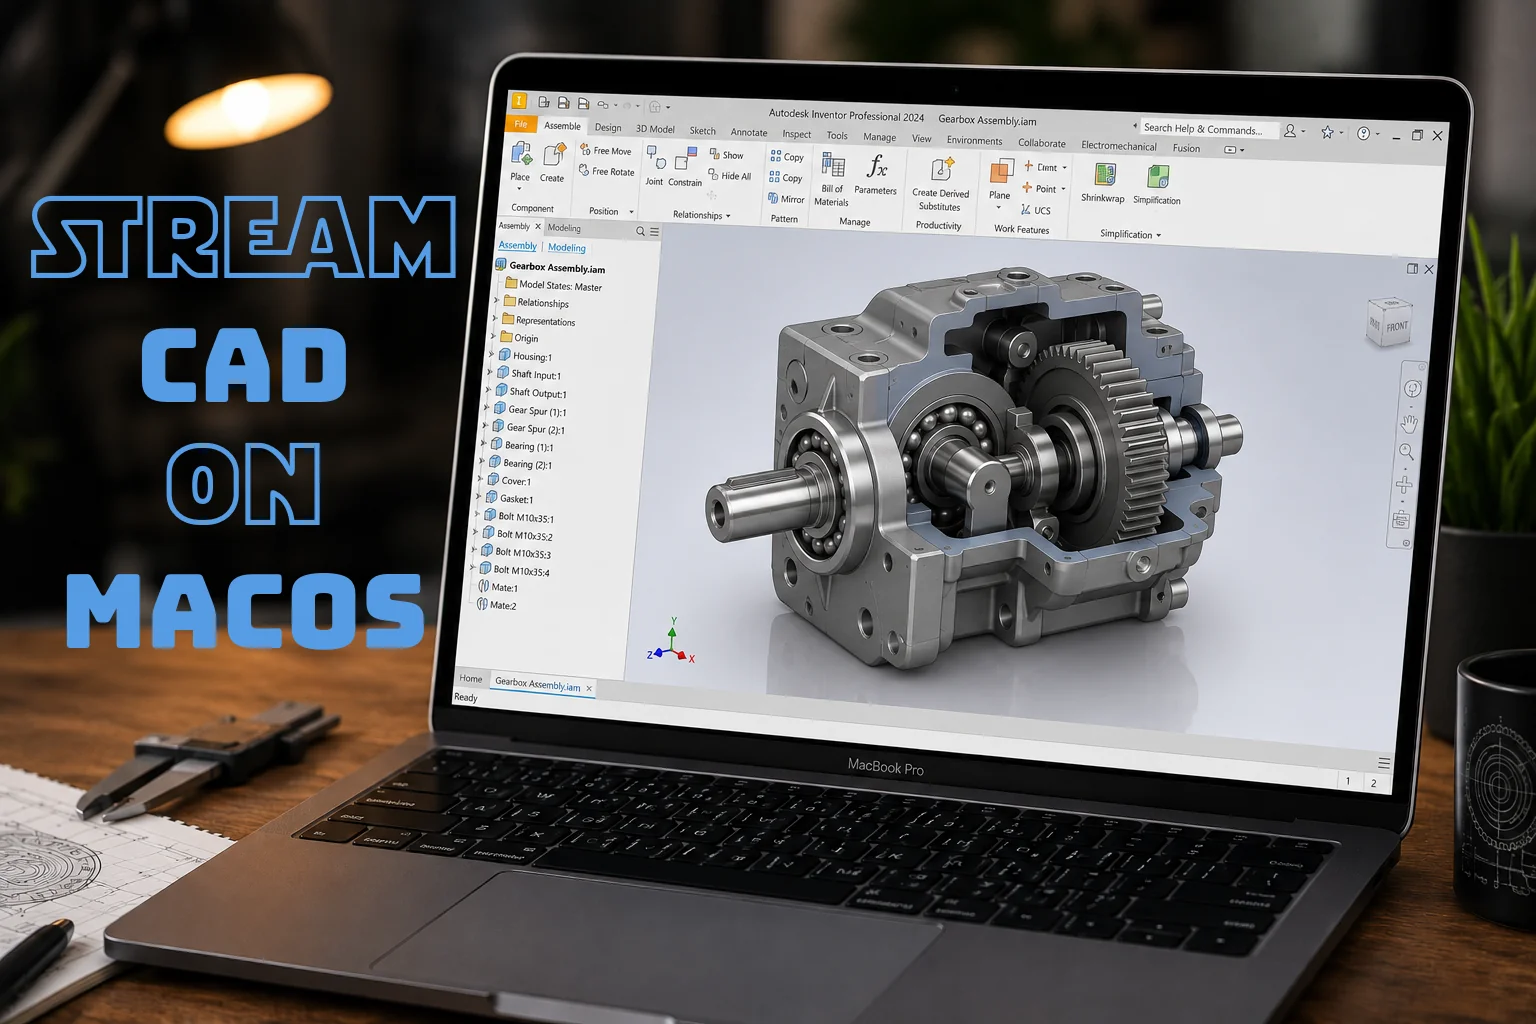
Task: Open the Plane button dropdown arrow
Action: pos(998,207)
